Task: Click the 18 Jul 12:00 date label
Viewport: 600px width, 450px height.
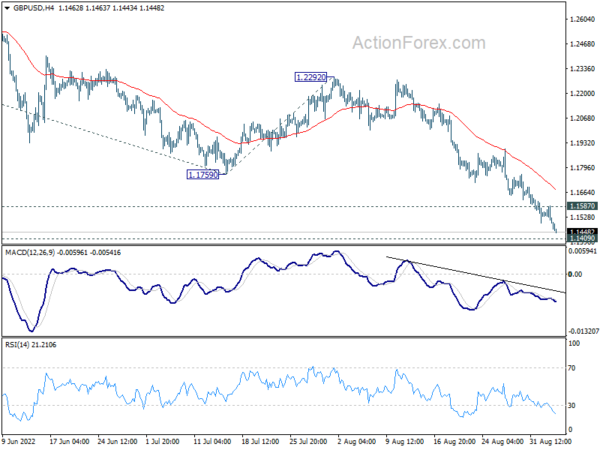Action: tap(260, 441)
